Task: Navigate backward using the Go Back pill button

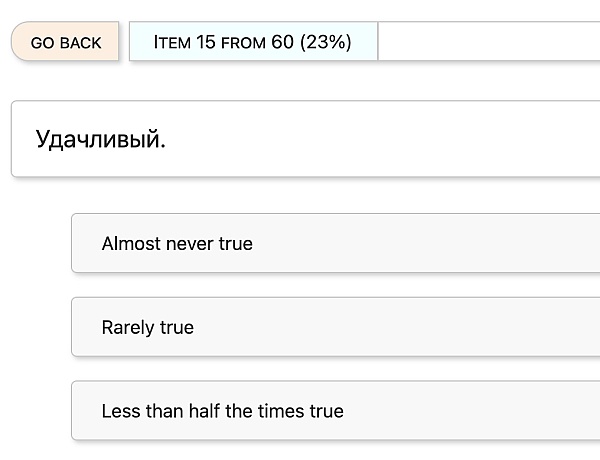Action: click(x=66, y=42)
